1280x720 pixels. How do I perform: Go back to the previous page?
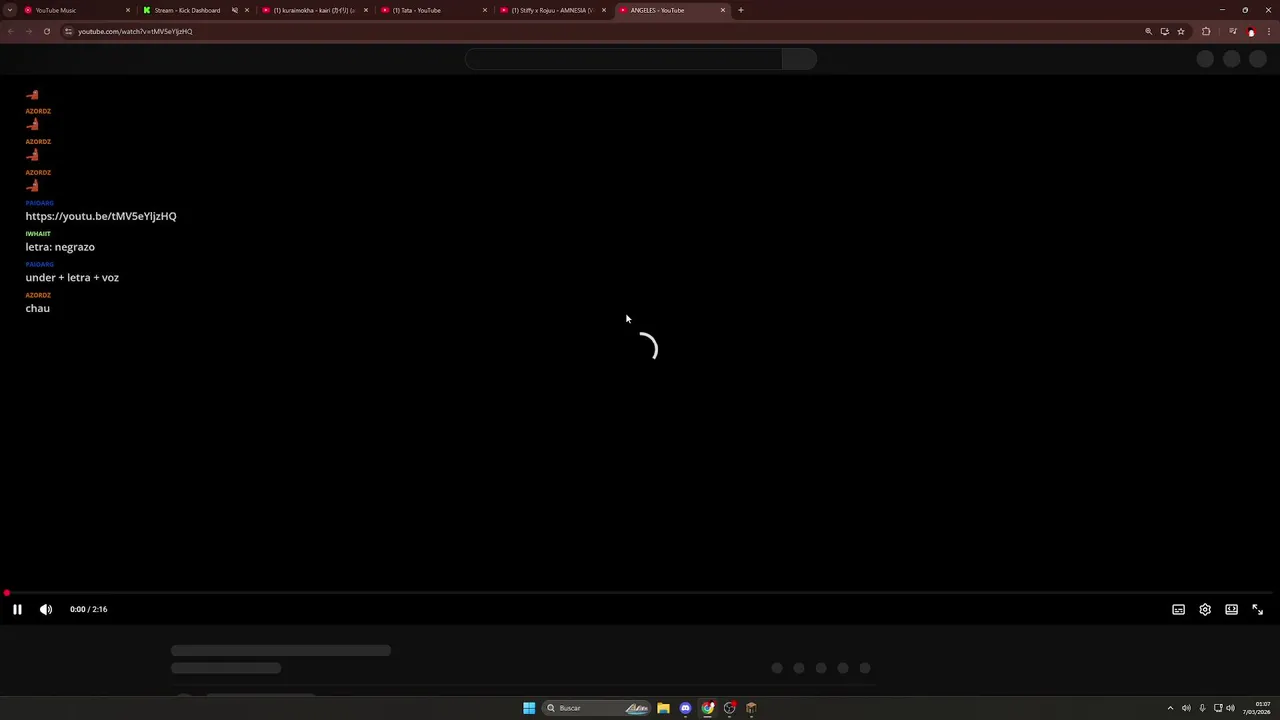click(11, 31)
